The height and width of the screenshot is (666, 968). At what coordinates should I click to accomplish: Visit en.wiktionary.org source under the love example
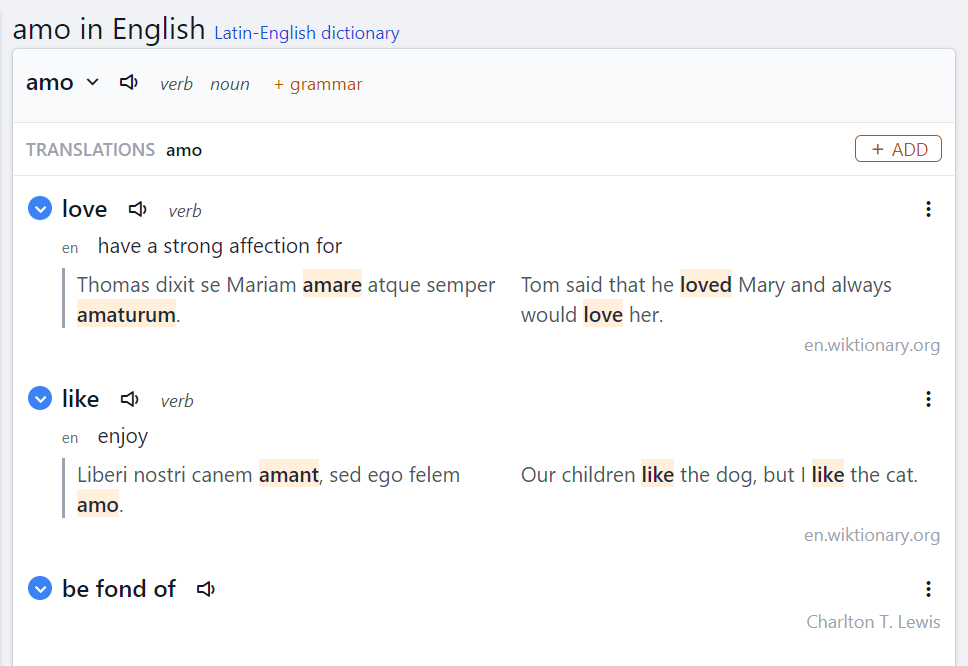(x=872, y=344)
